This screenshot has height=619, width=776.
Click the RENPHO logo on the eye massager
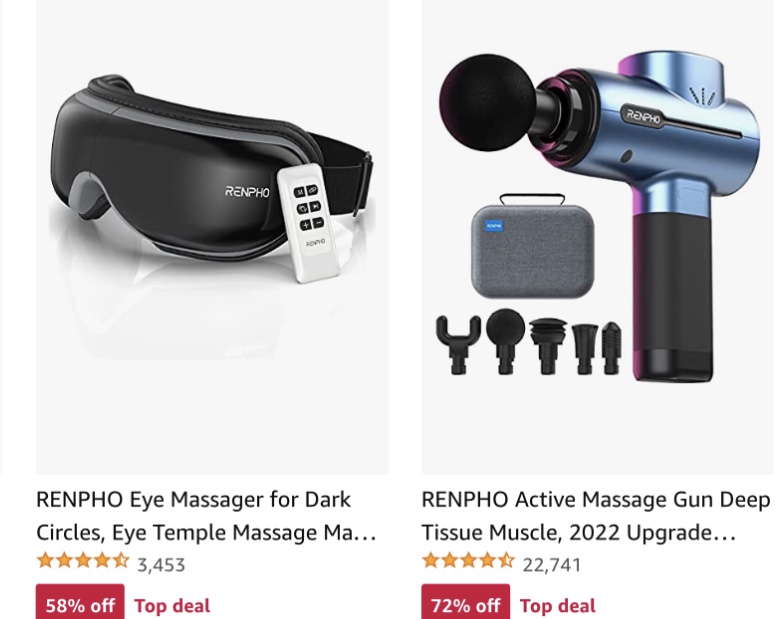pyautogui.click(x=247, y=191)
